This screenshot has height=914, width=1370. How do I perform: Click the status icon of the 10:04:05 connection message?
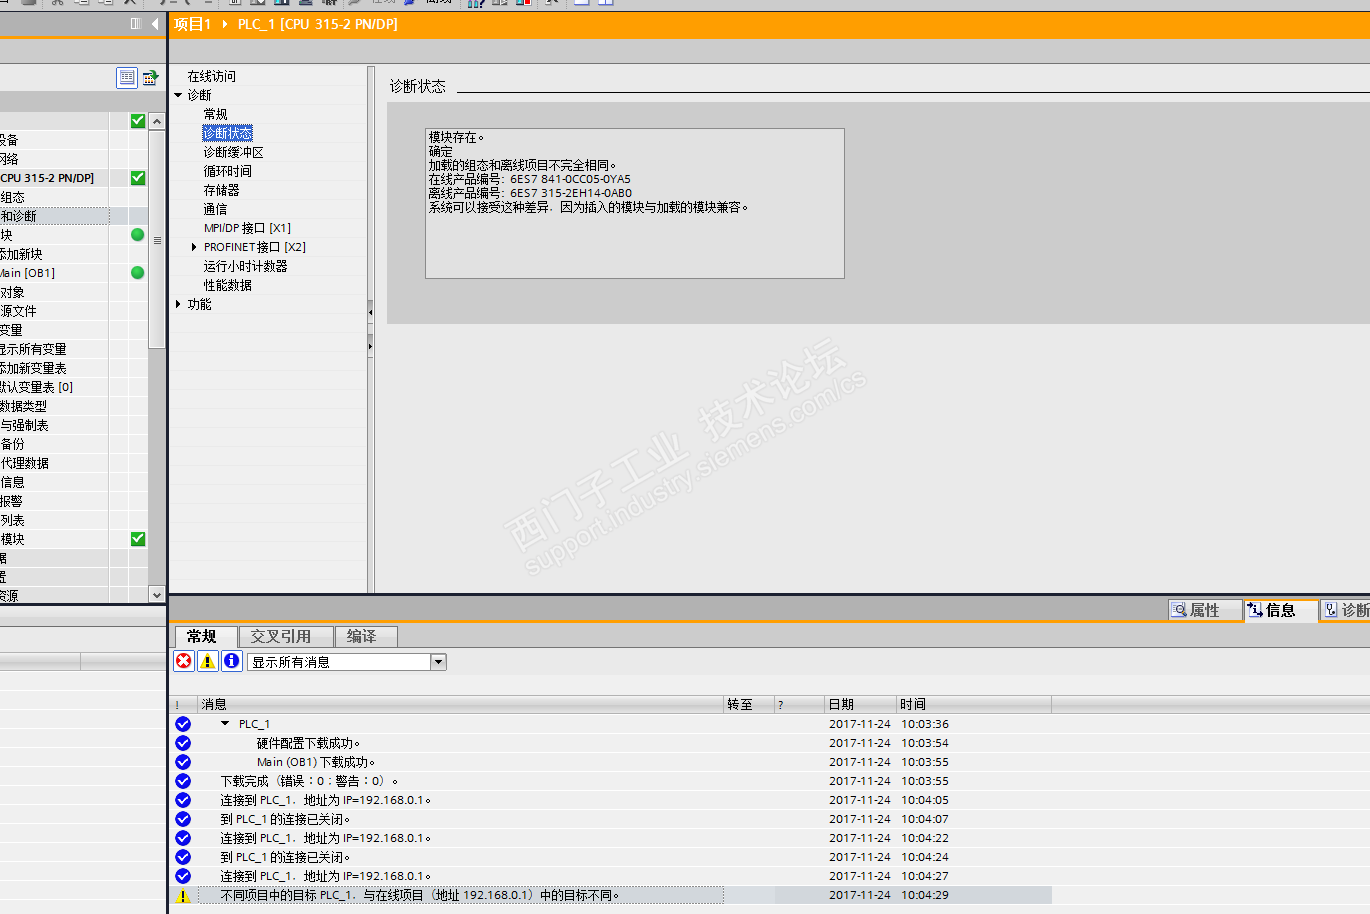(x=183, y=800)
